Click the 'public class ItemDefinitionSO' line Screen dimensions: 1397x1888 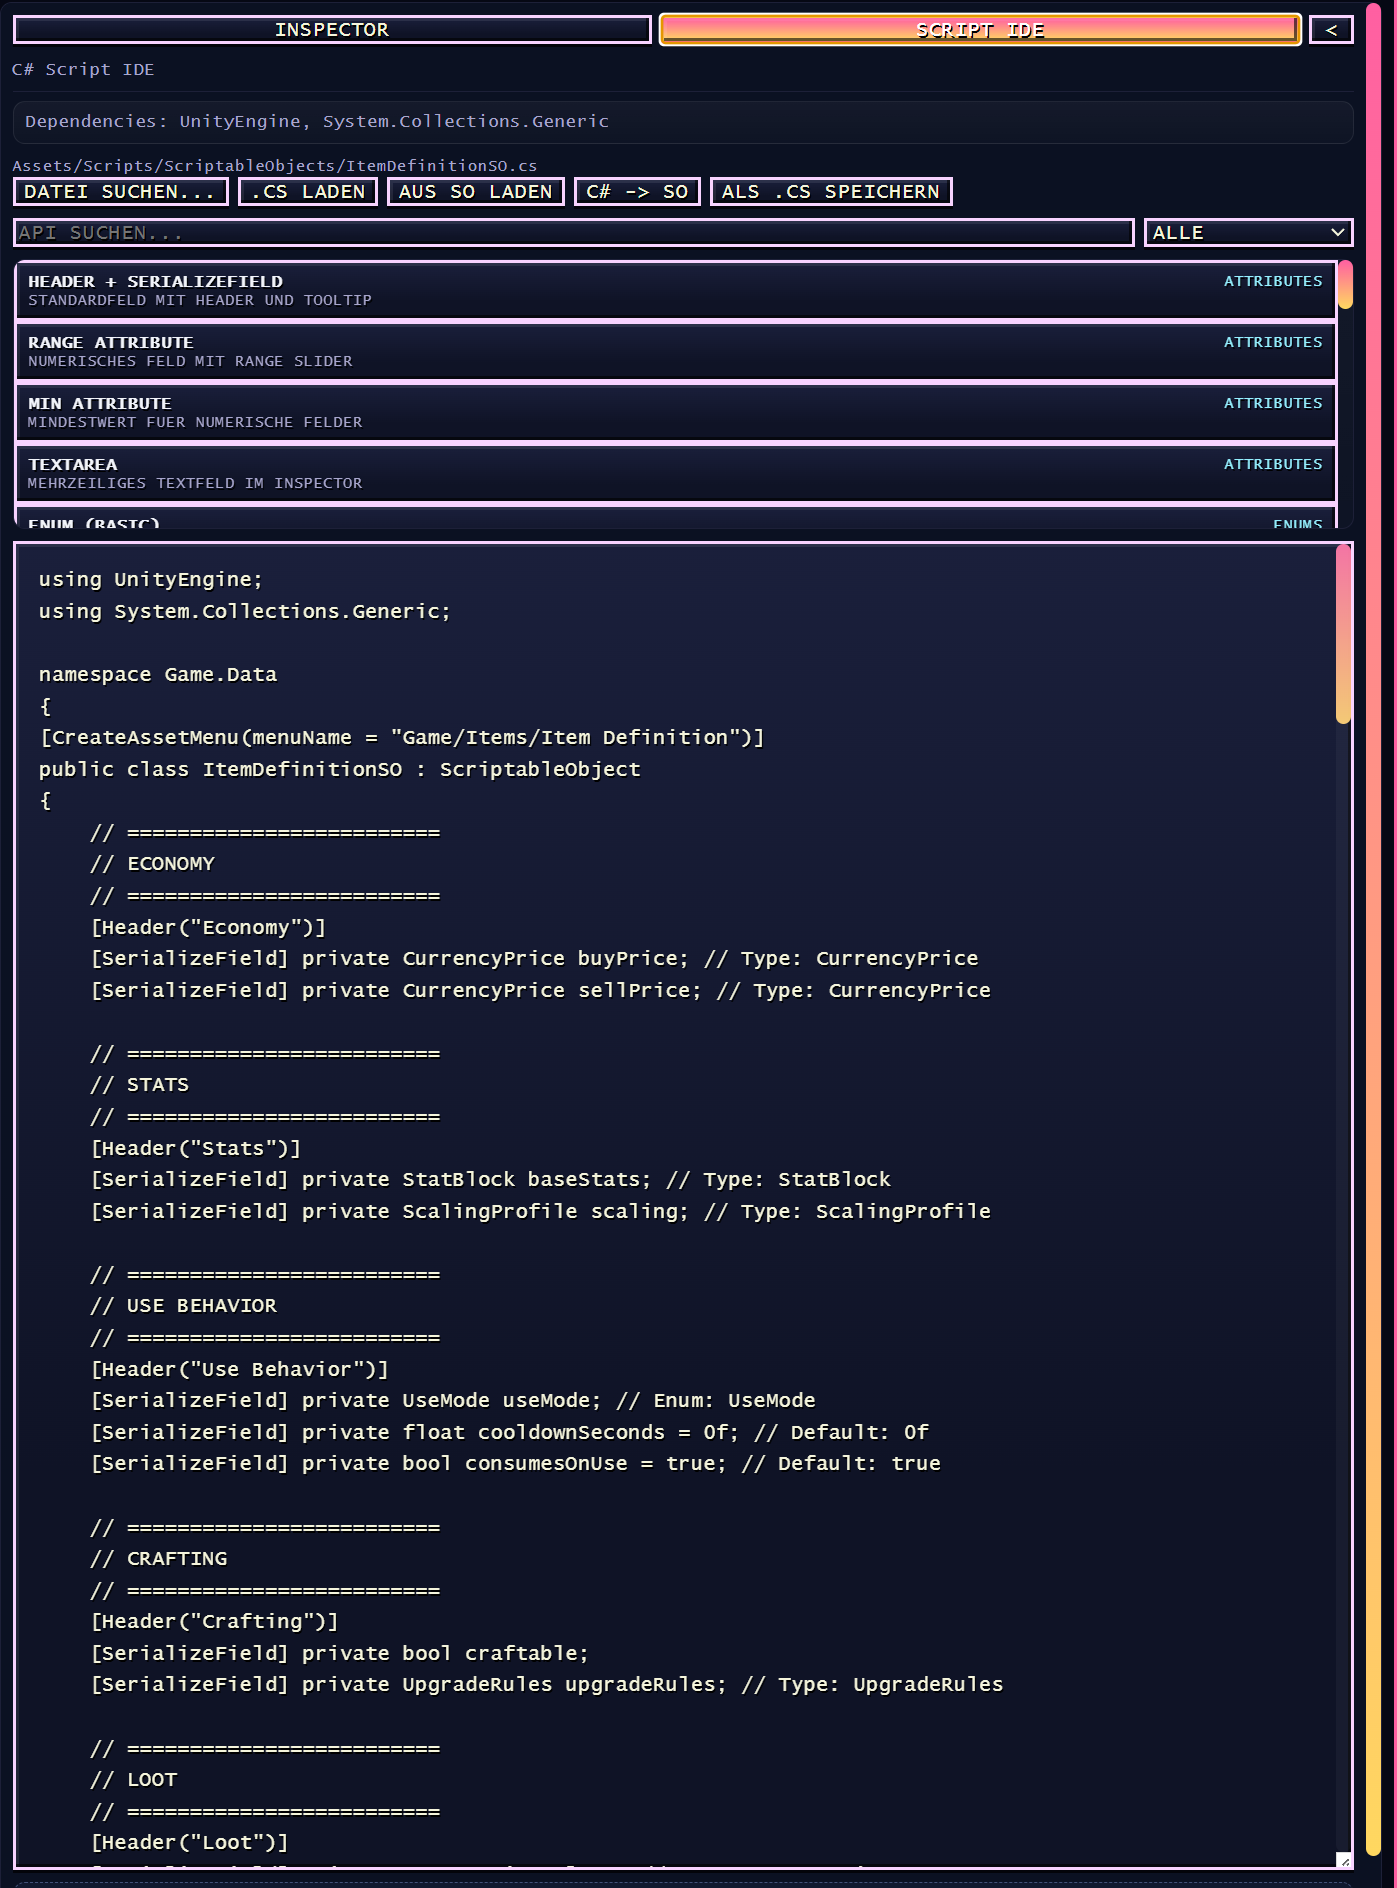click(x=340, y=770)
